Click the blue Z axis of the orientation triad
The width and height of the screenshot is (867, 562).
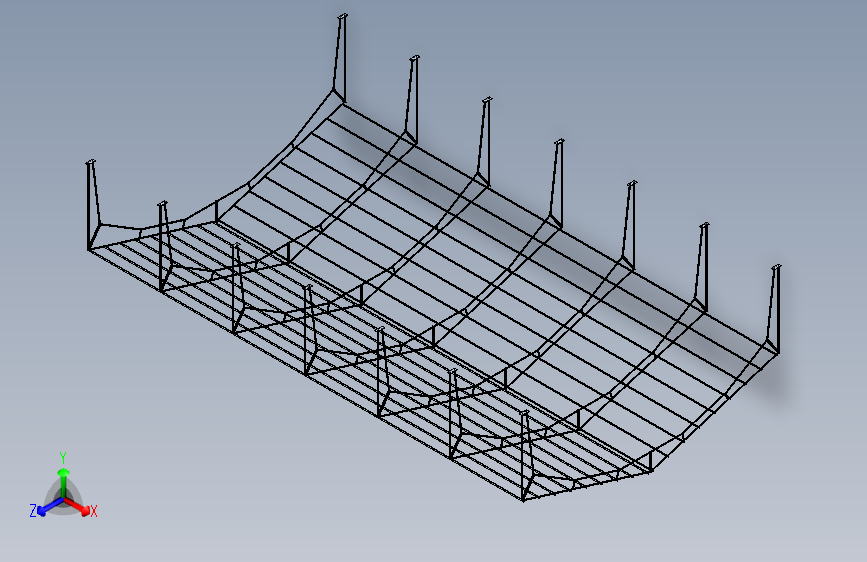click(50, 507)
